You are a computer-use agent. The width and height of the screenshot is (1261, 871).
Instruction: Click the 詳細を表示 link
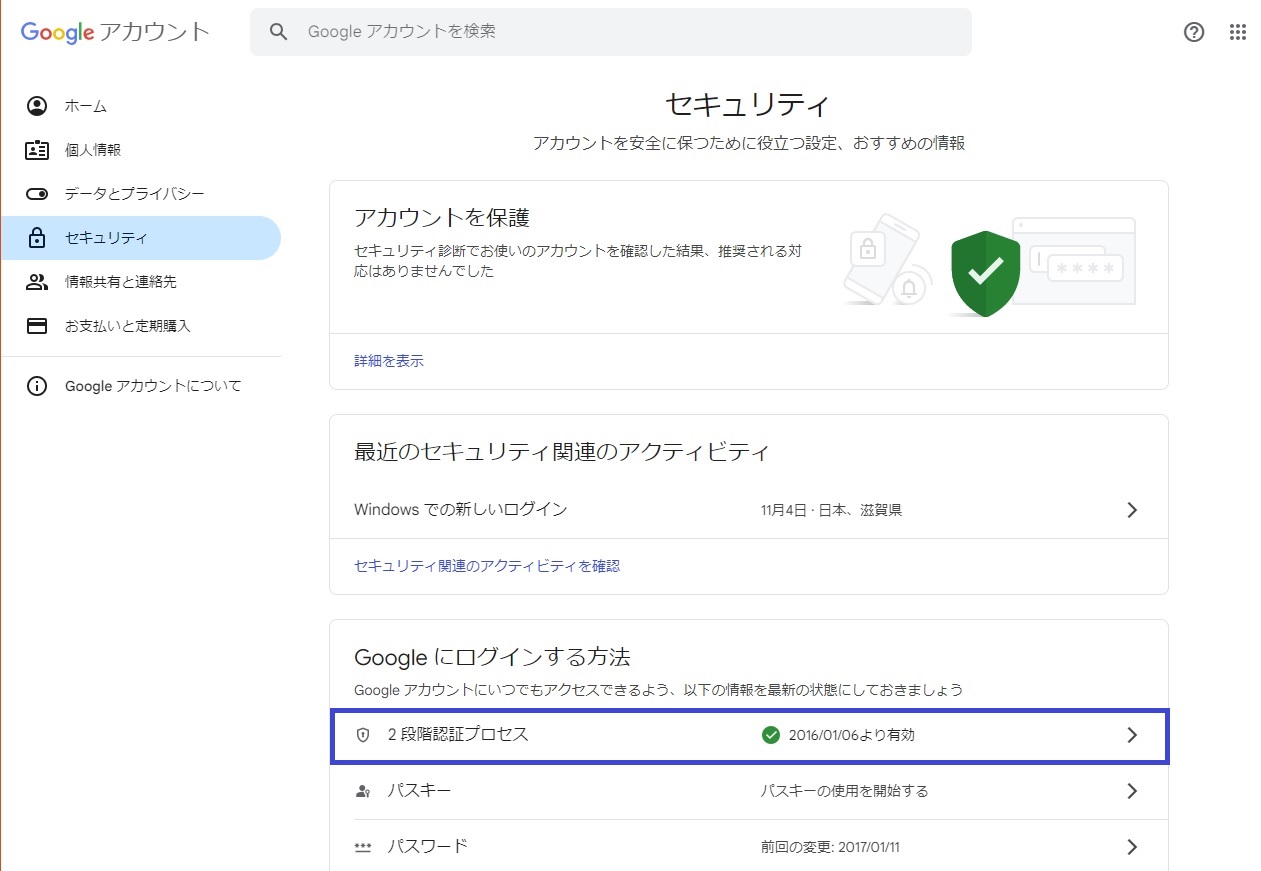[389, 361]
